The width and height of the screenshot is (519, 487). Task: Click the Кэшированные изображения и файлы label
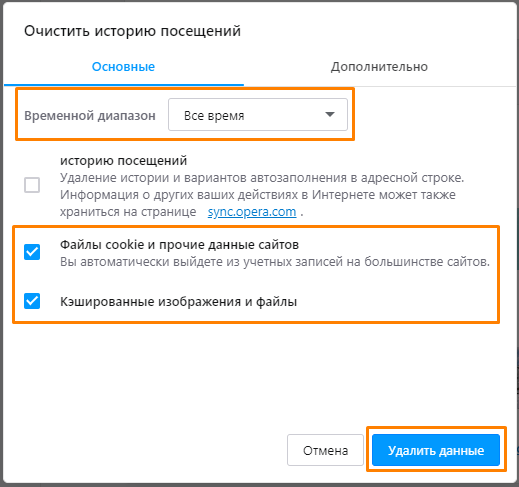[x=178, y=302]
